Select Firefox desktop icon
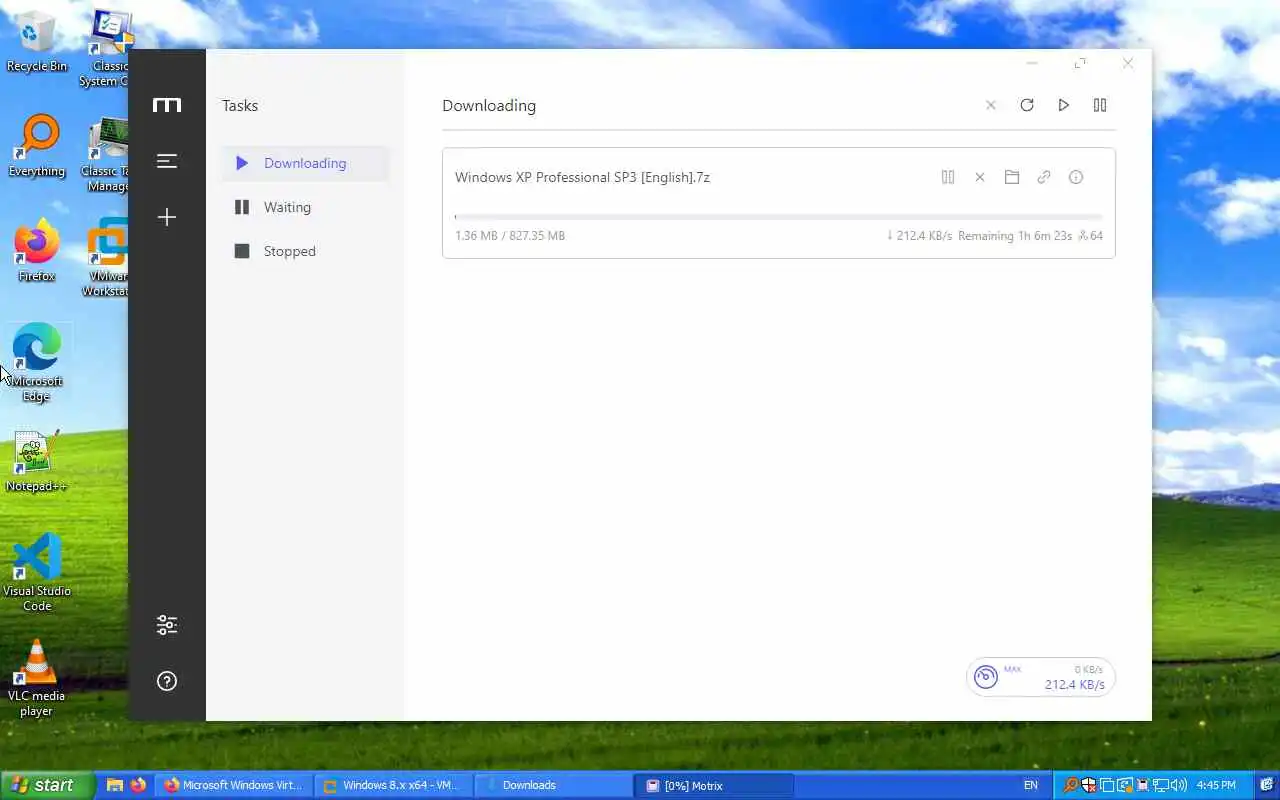The image size is (1280, 800). (37, 251)
